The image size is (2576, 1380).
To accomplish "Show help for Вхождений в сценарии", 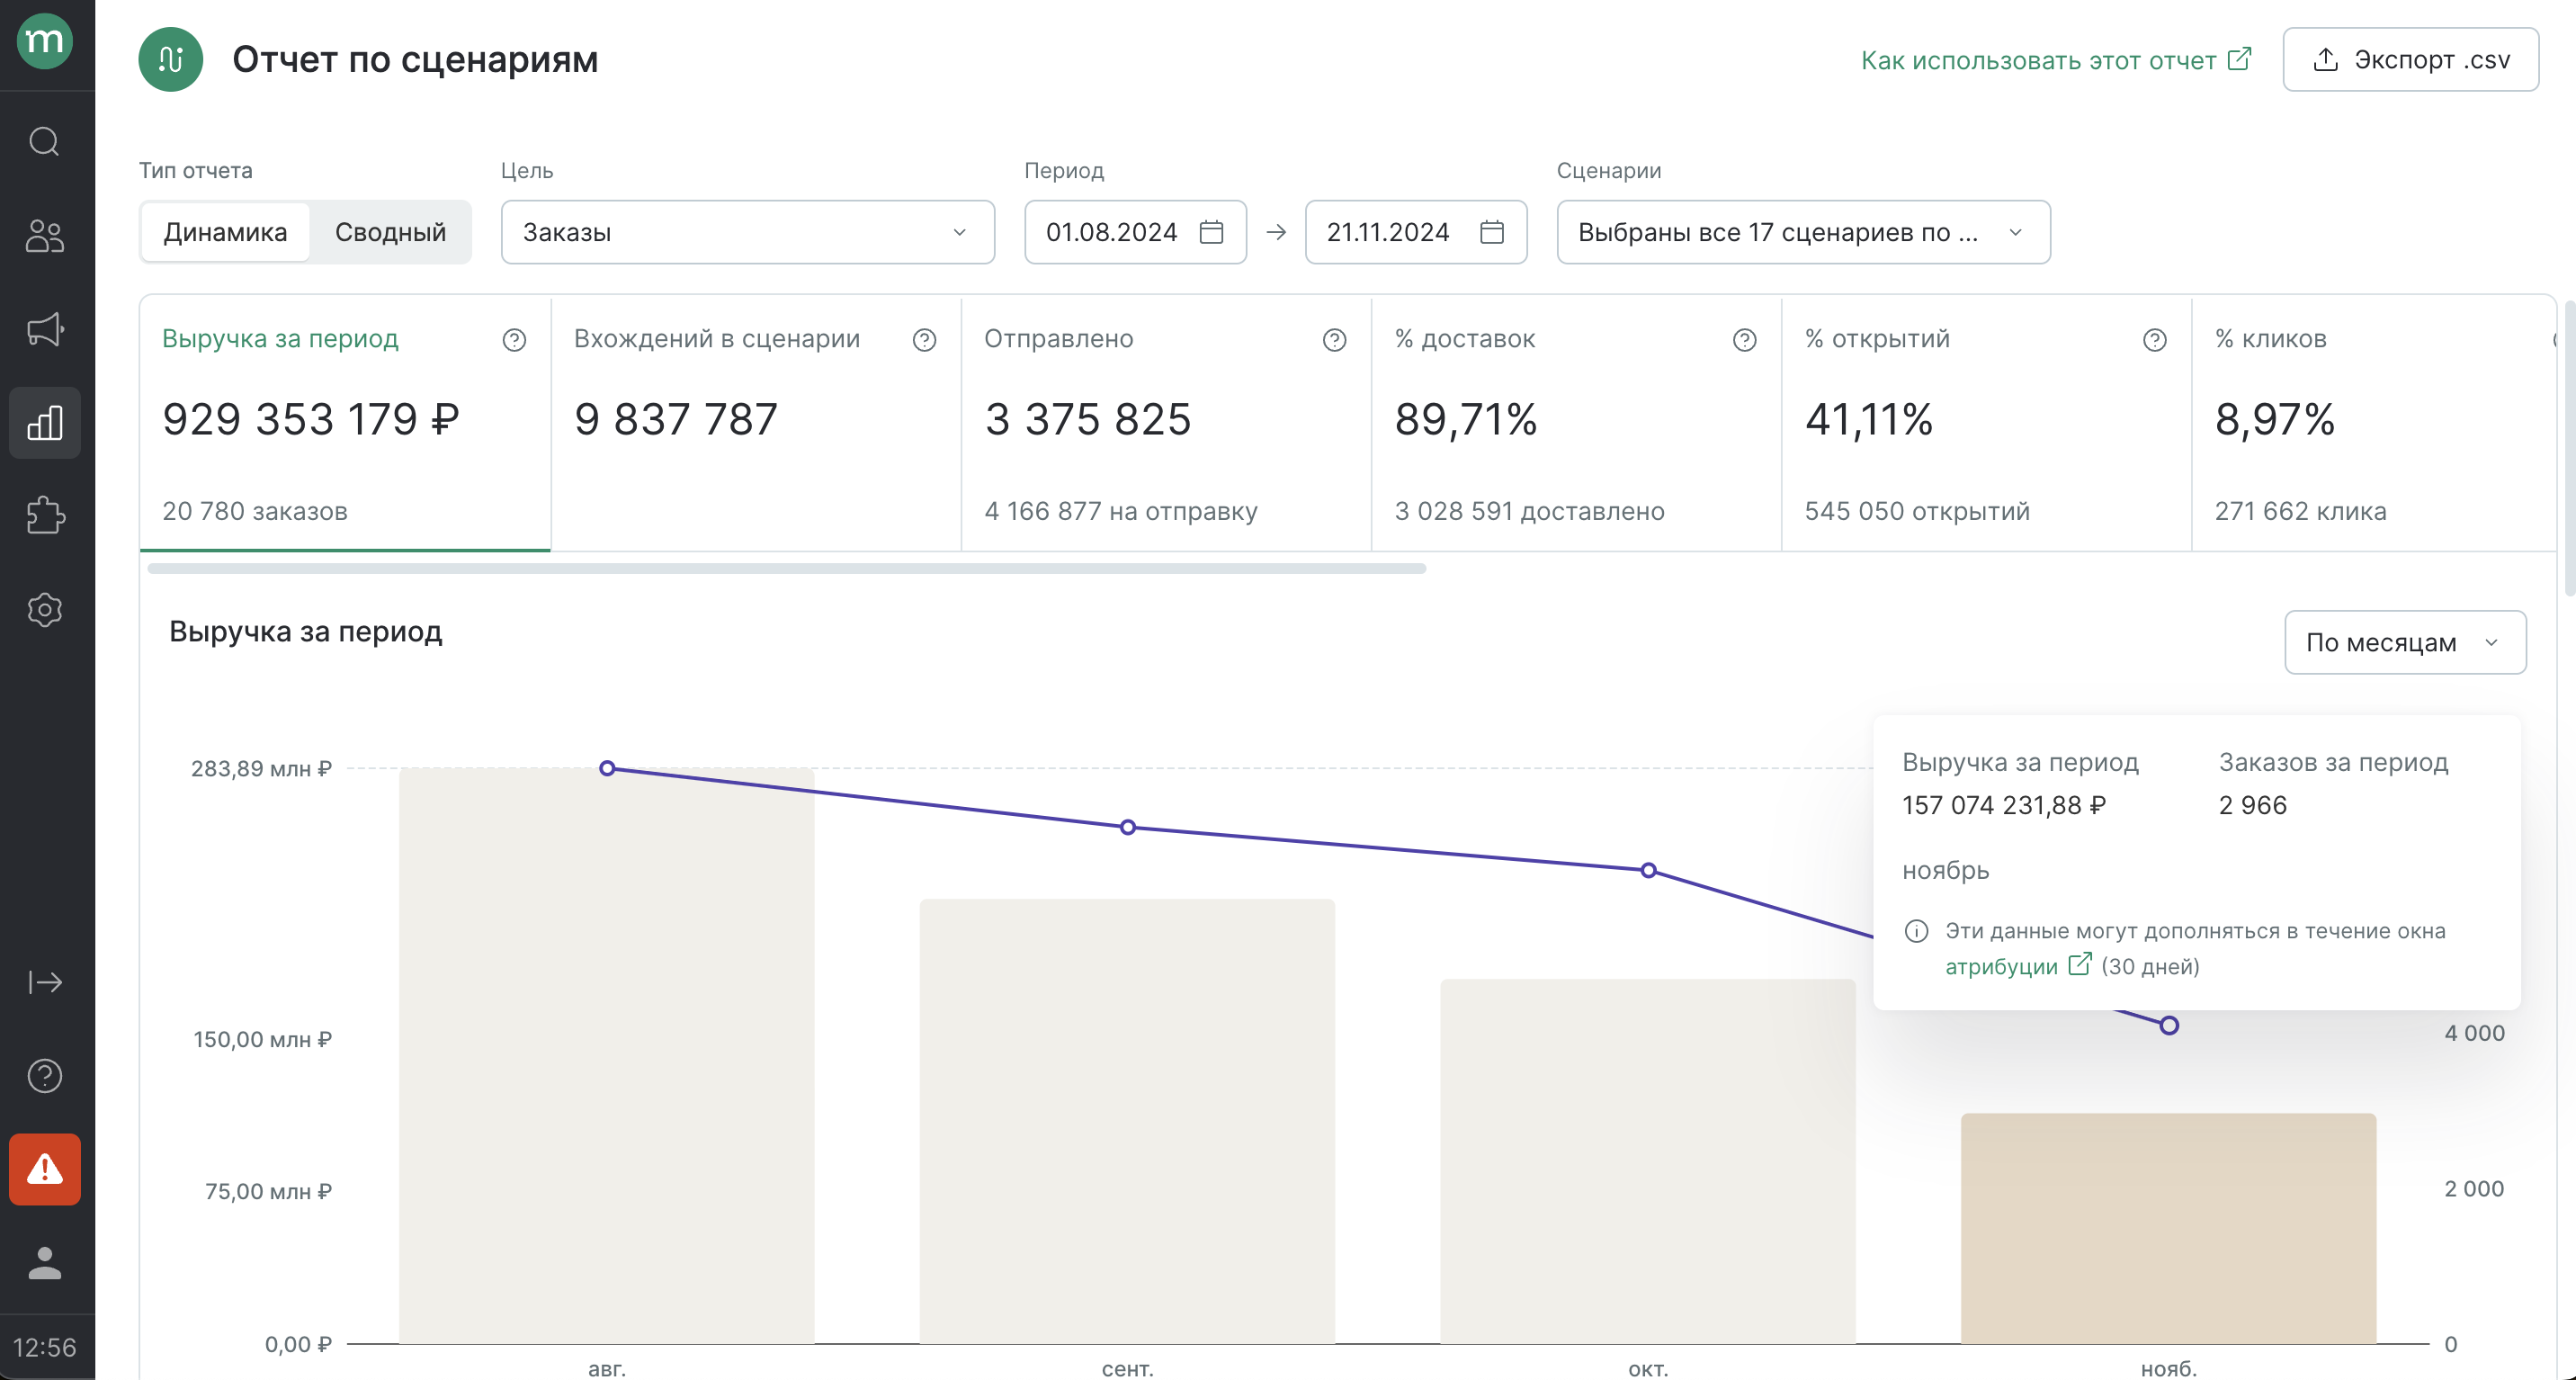I will (x=925, y=340).
